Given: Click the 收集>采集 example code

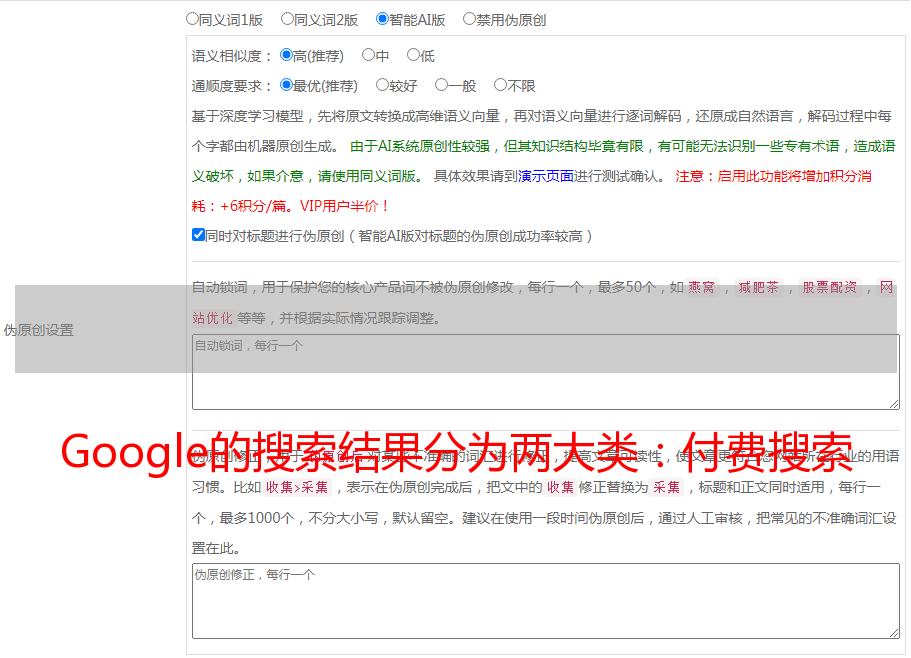Looking at the screenshot, I should 297,487.
